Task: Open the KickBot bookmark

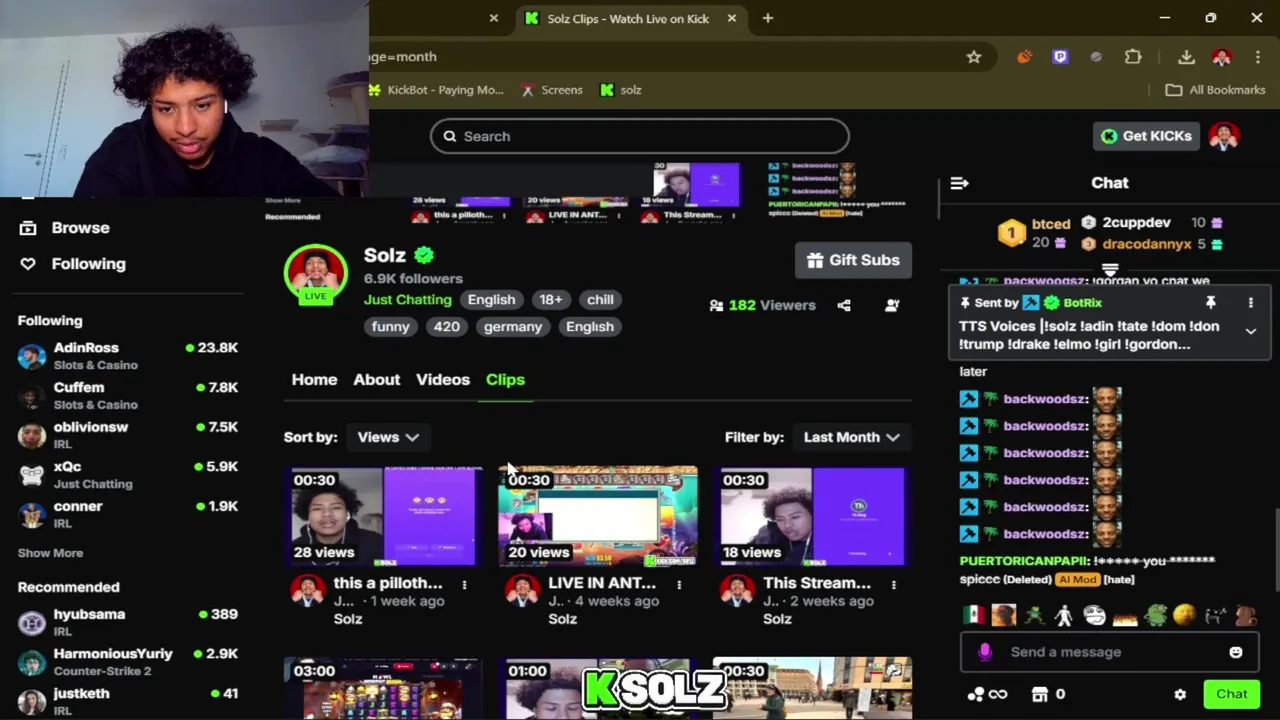Action: click(x=437, y=90)
